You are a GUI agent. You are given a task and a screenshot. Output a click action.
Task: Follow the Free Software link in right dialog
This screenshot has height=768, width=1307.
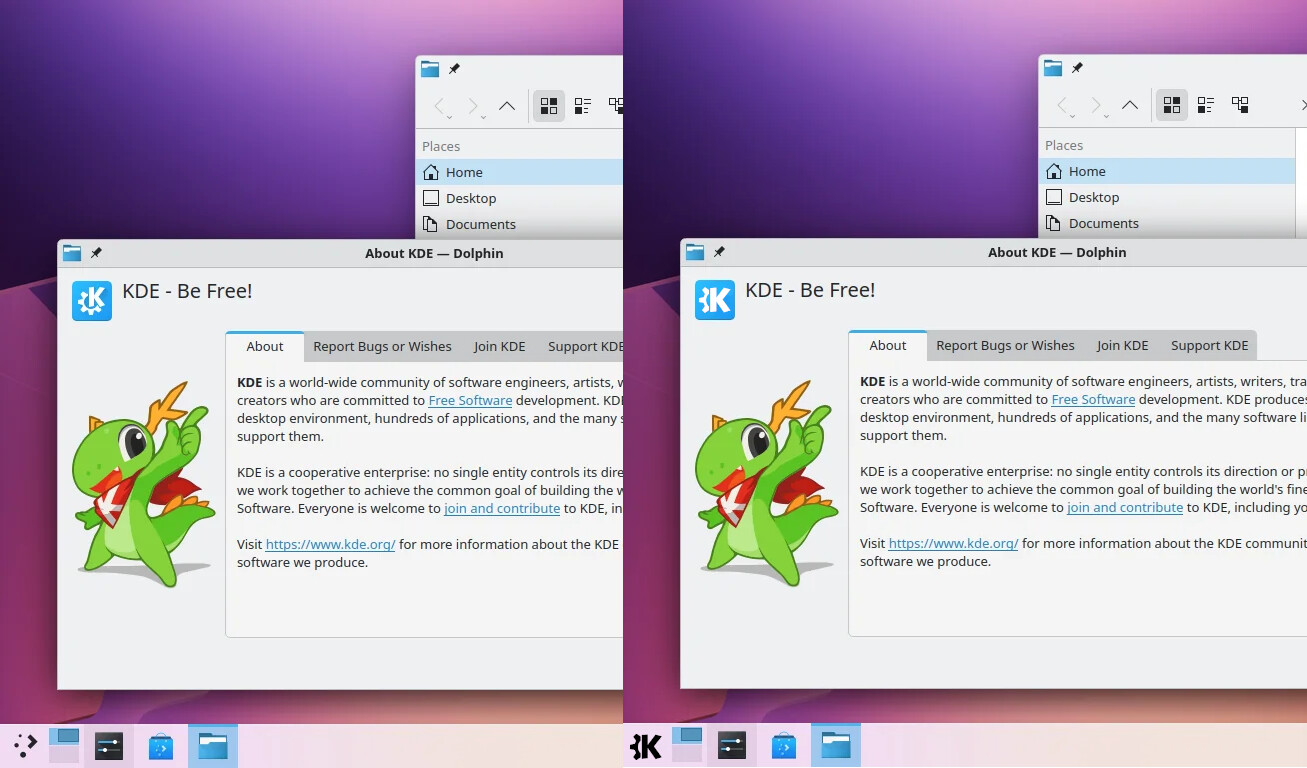[1093, 399]
